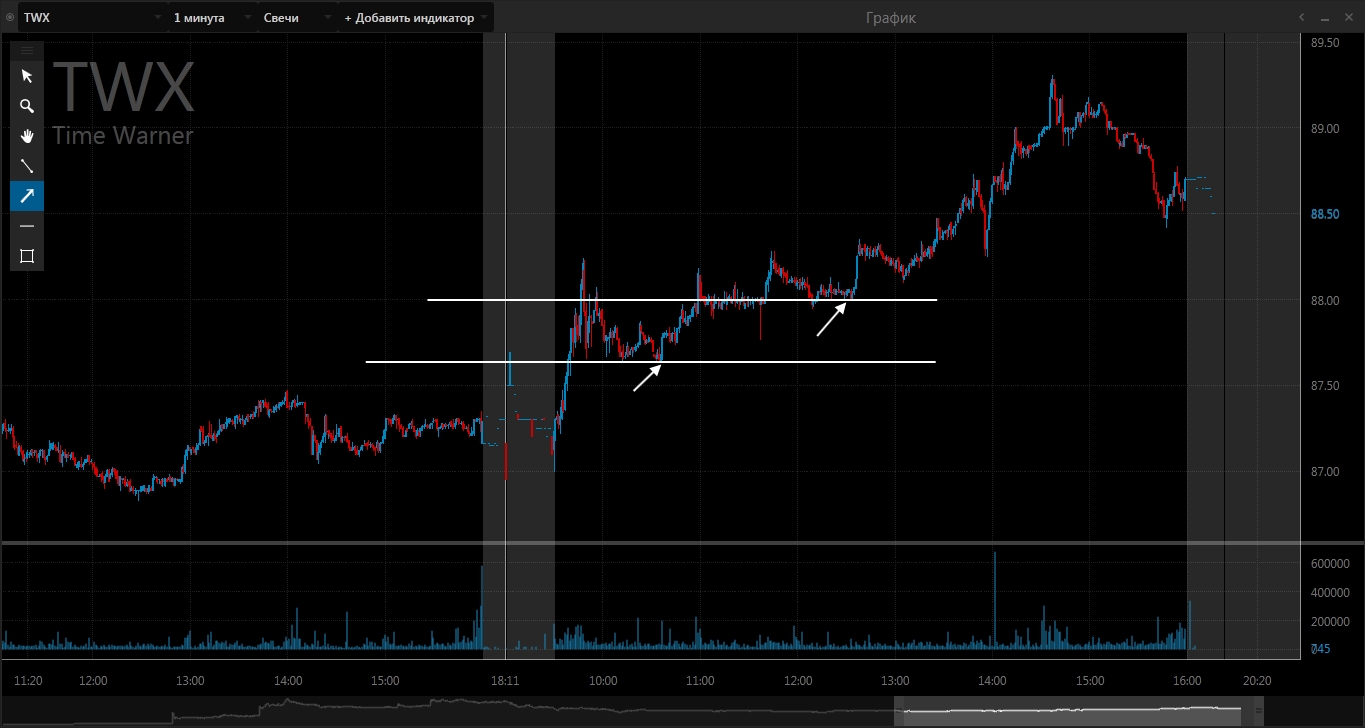
Task: Close the График chart window
Action: 1350,18
